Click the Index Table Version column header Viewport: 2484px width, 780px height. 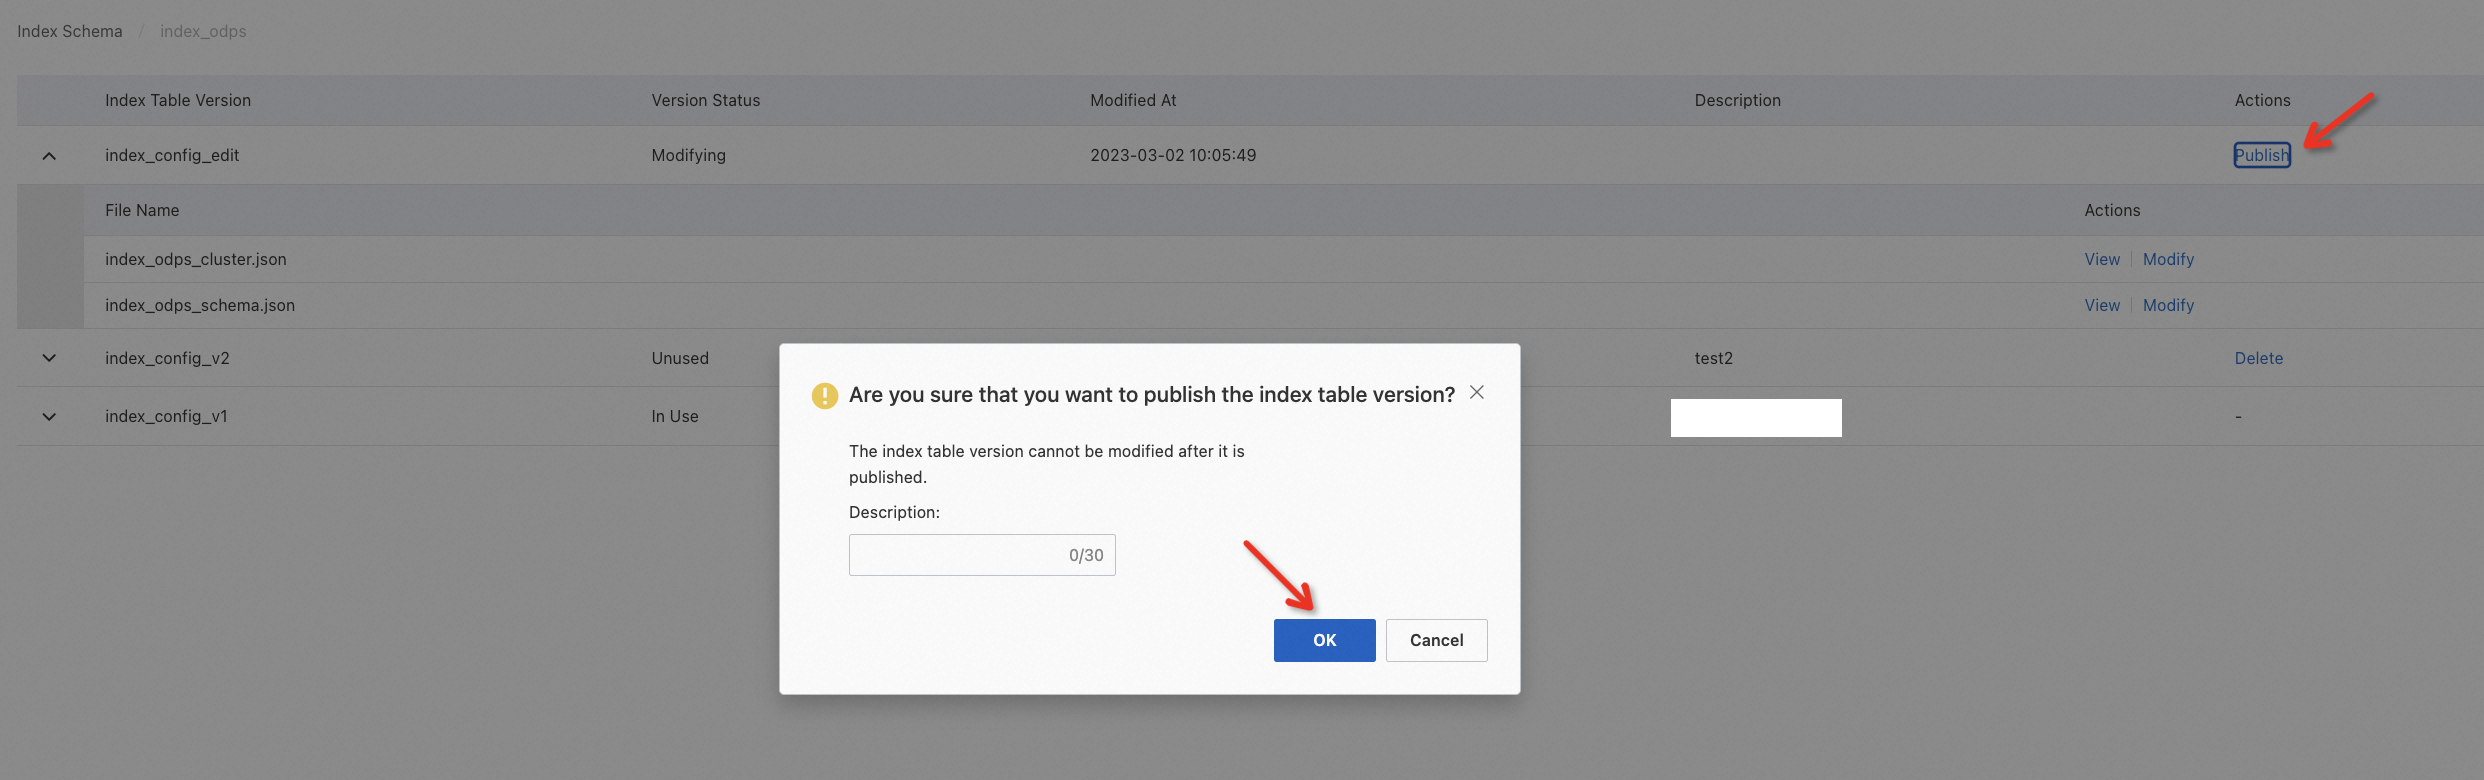[x=178, y=100]
